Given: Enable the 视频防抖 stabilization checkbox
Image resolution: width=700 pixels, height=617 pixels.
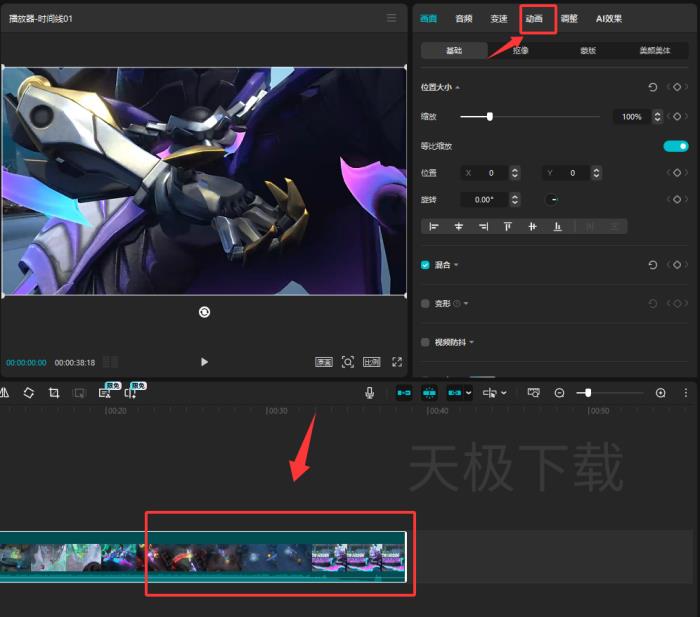Looking at the screenshot, I should pyautogui.click(x=426, y=342).
